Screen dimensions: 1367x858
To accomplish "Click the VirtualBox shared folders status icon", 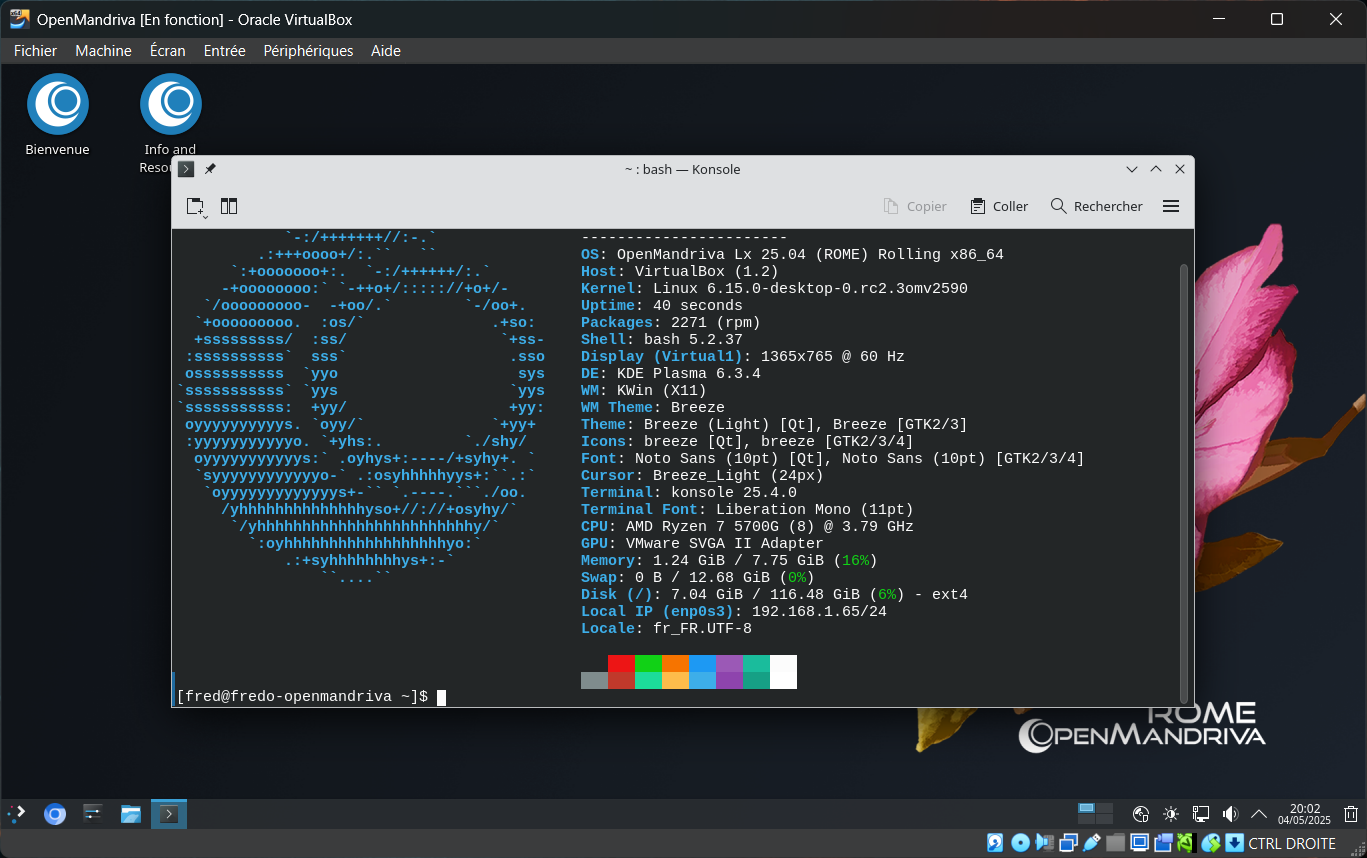I will [x=1116, y=843].
